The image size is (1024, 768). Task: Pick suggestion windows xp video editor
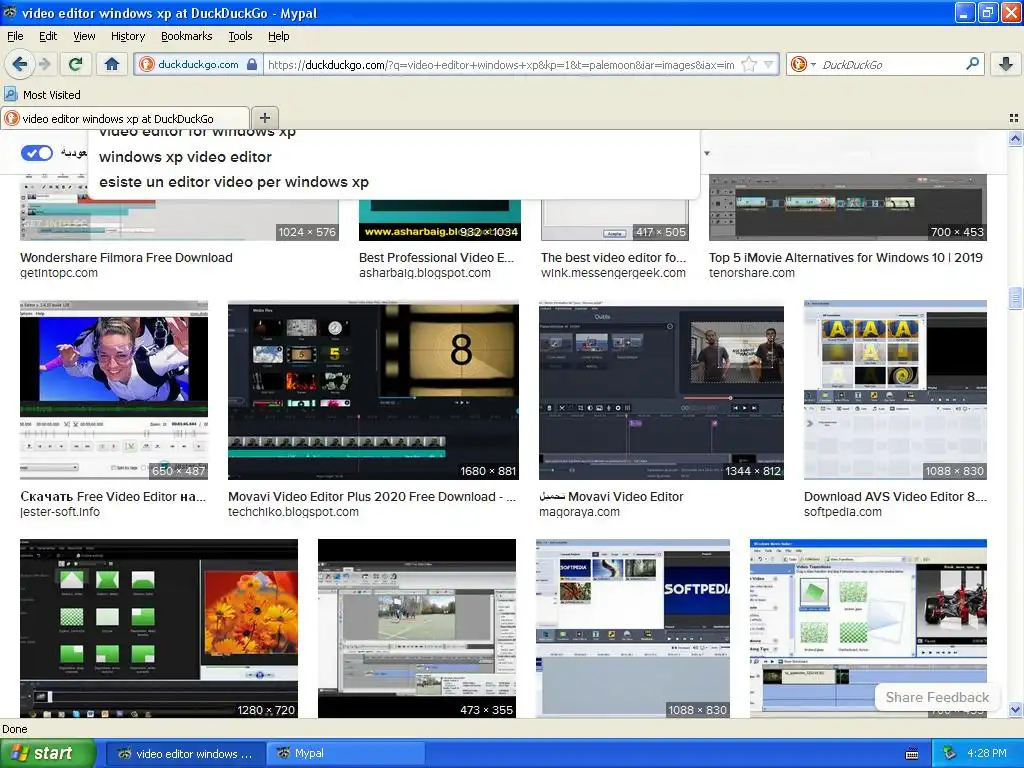[x=185, y=157]
